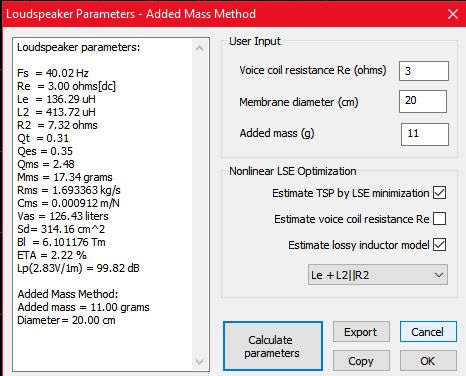Close the Loudspeaker Parameters dialog with the X
This screenshot has height=376, width=466.
(453, 14)
